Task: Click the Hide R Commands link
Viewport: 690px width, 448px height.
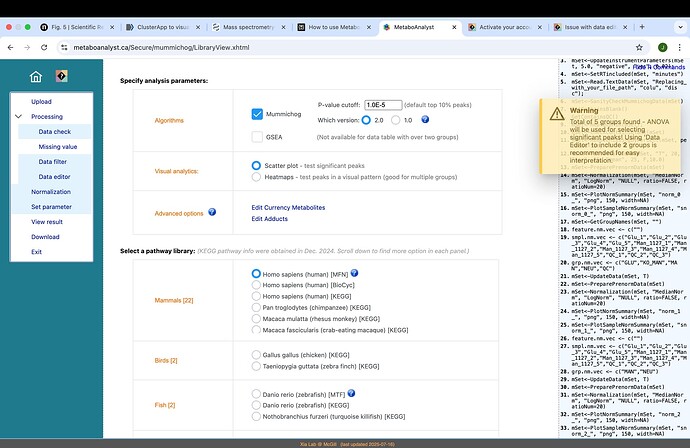Action: [659, 67]
